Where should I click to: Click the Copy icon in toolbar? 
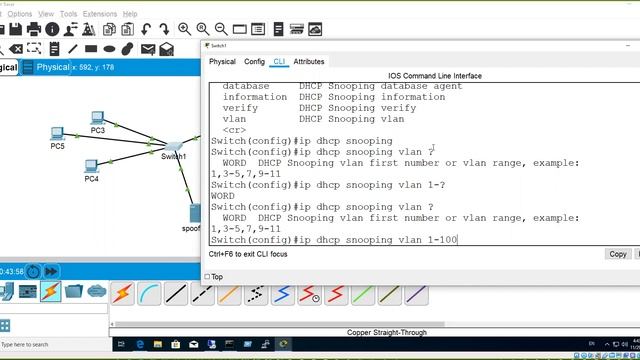(x=109, y=29)
